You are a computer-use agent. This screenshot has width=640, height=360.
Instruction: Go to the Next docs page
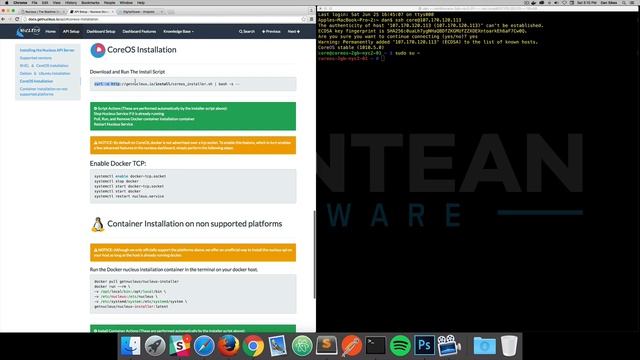[293, 31]
